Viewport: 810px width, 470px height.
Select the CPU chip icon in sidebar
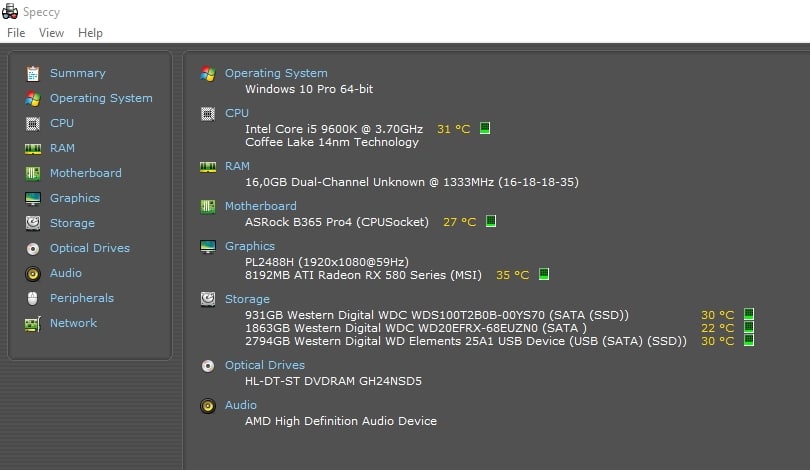pos(33,123)
